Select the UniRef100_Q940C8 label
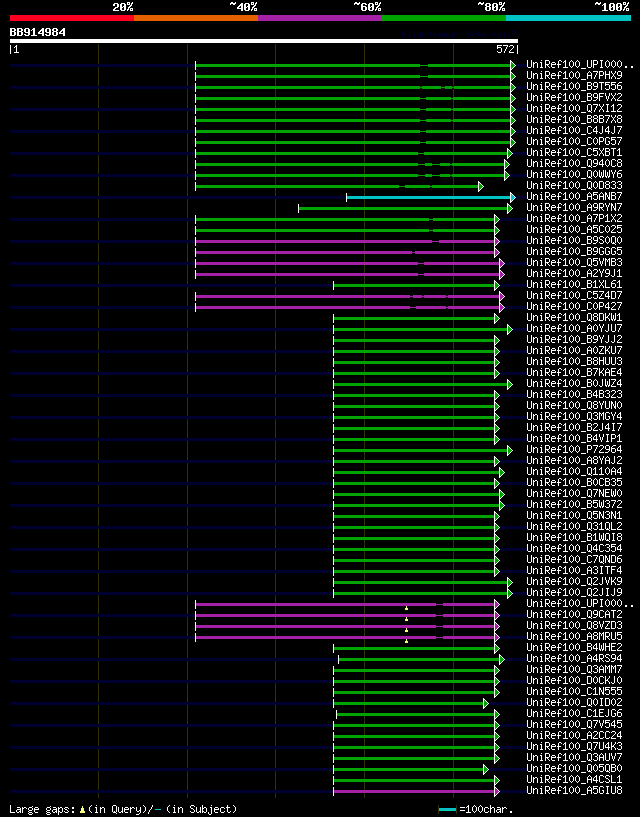Screen dimensions: 640x817 click(x=574, y=164)
